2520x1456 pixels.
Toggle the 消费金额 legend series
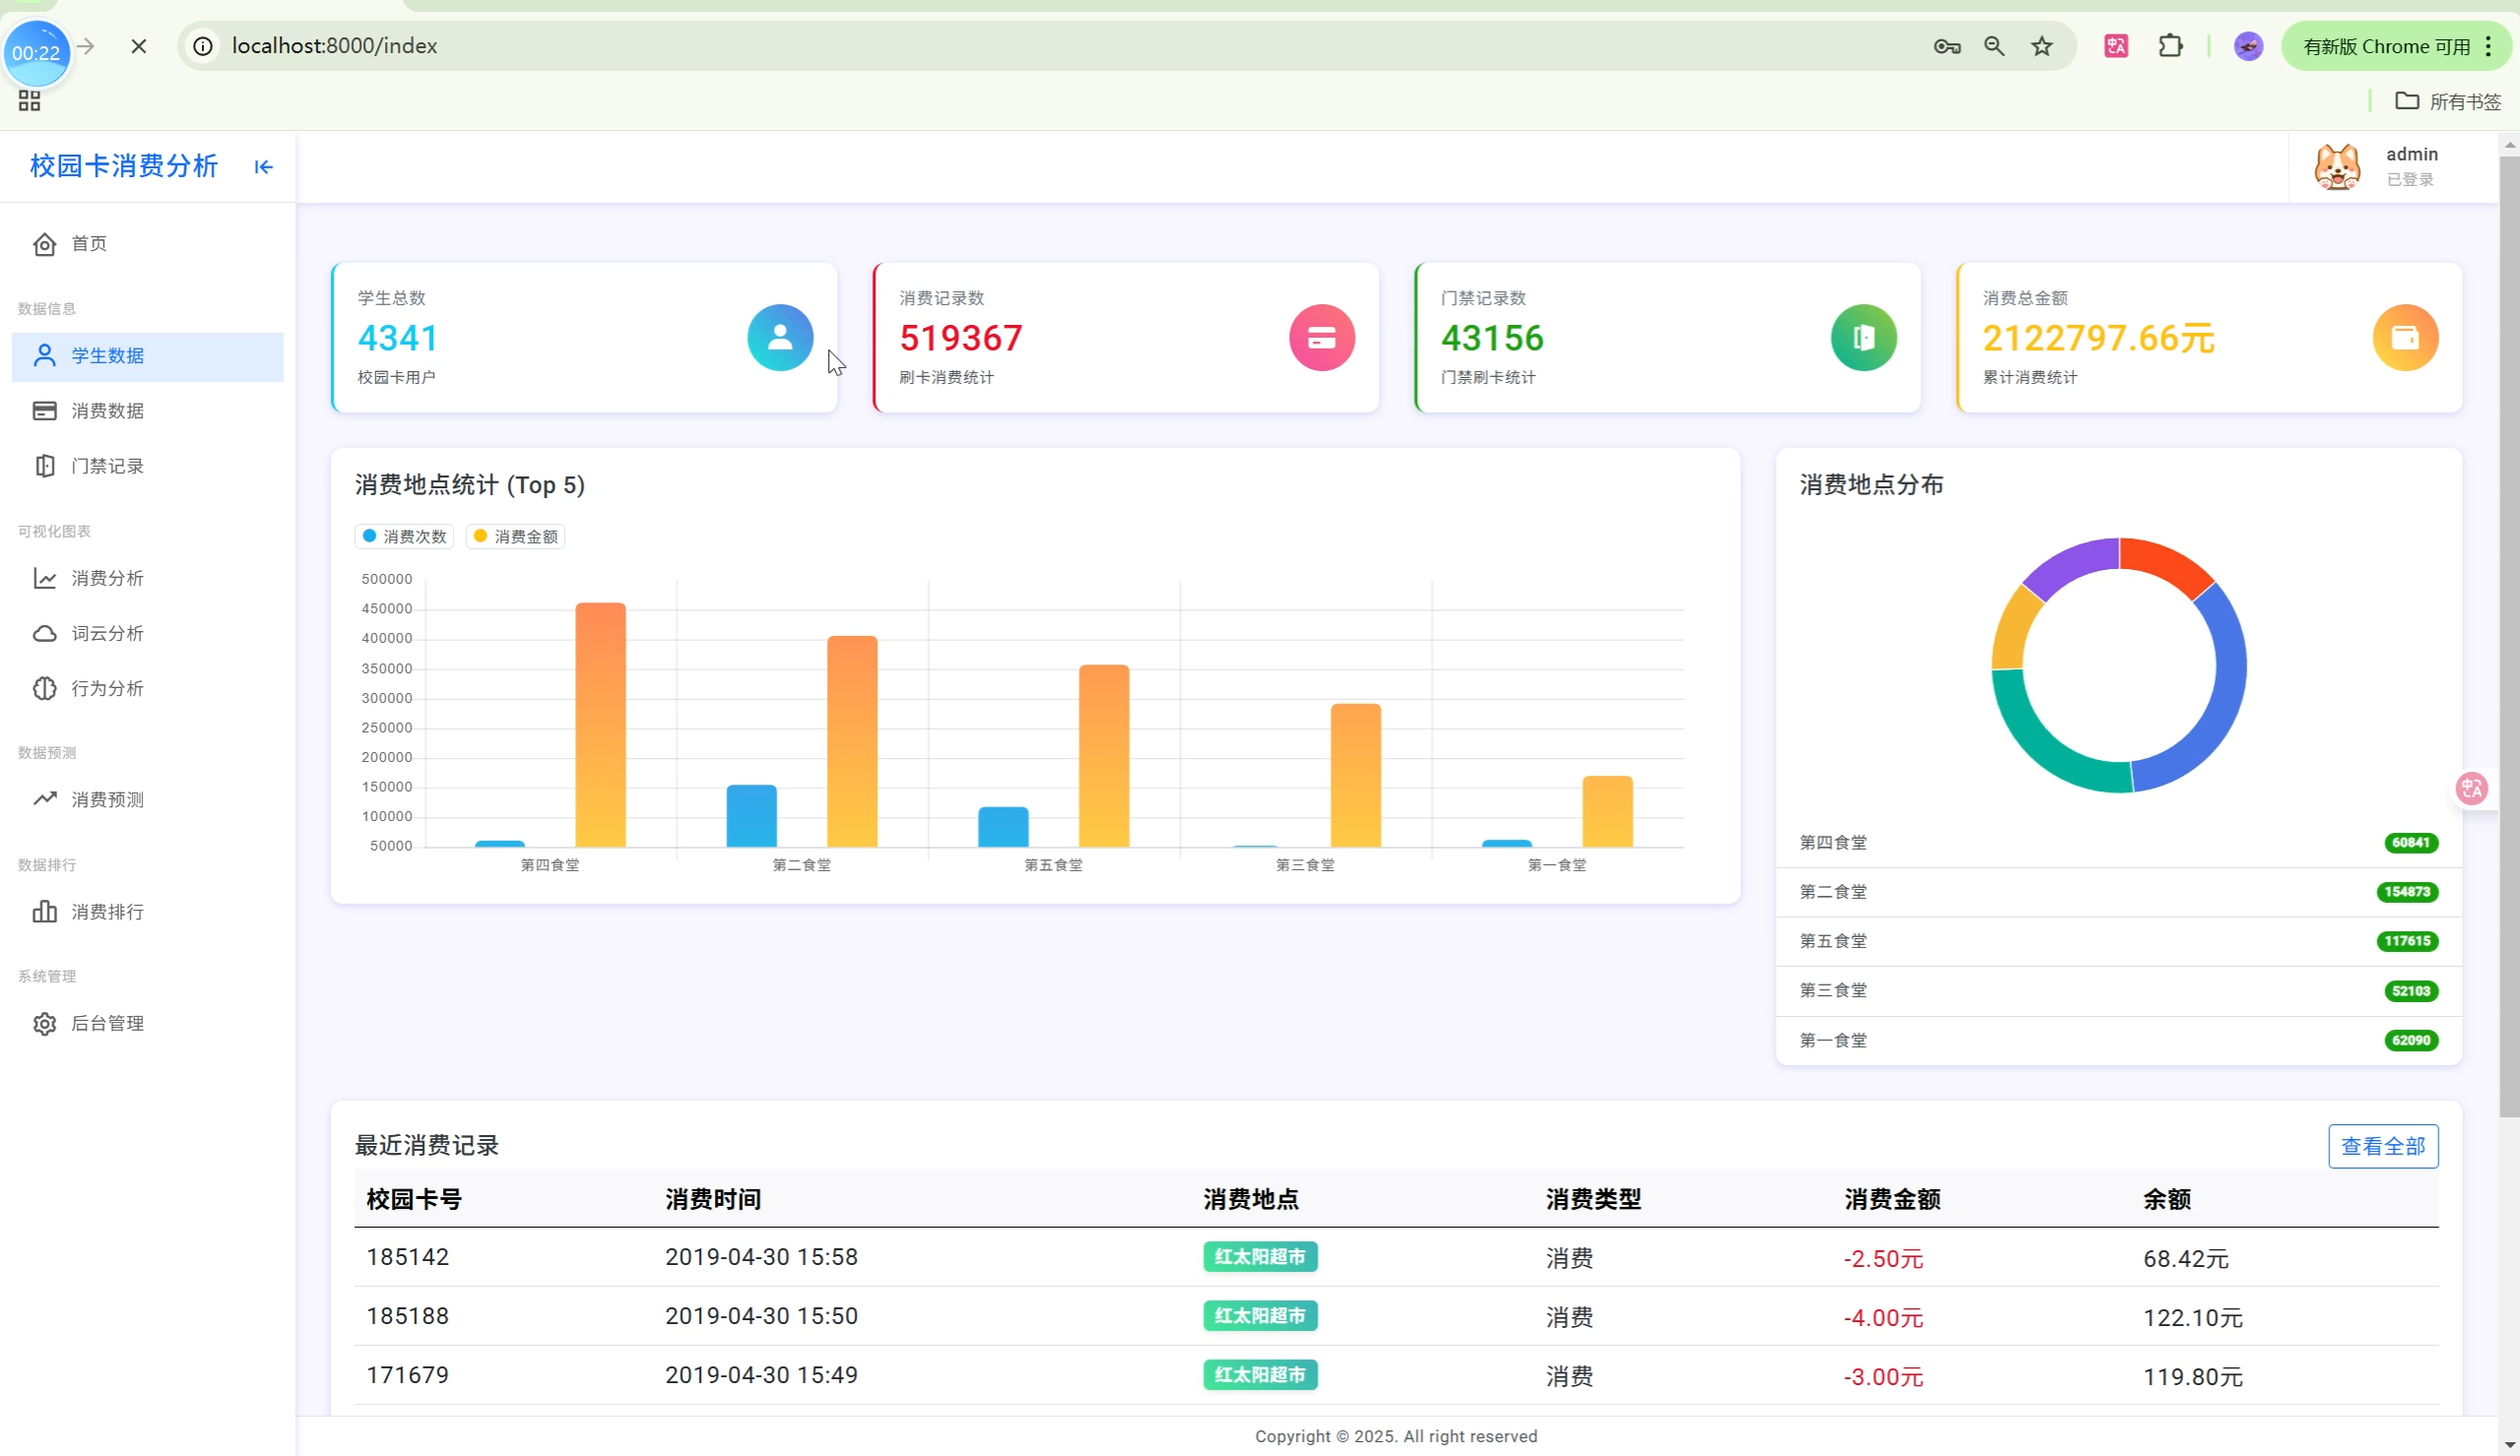(x=516, y=537)
